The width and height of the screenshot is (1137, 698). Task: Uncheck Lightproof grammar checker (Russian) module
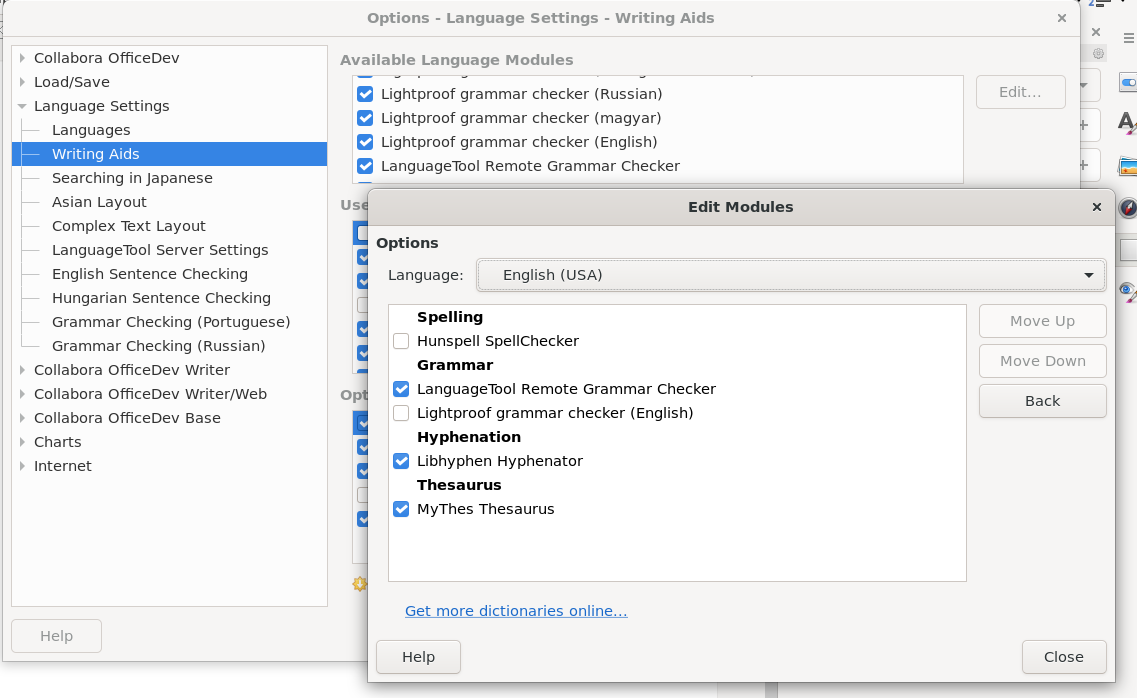click(x=365, y=94)
